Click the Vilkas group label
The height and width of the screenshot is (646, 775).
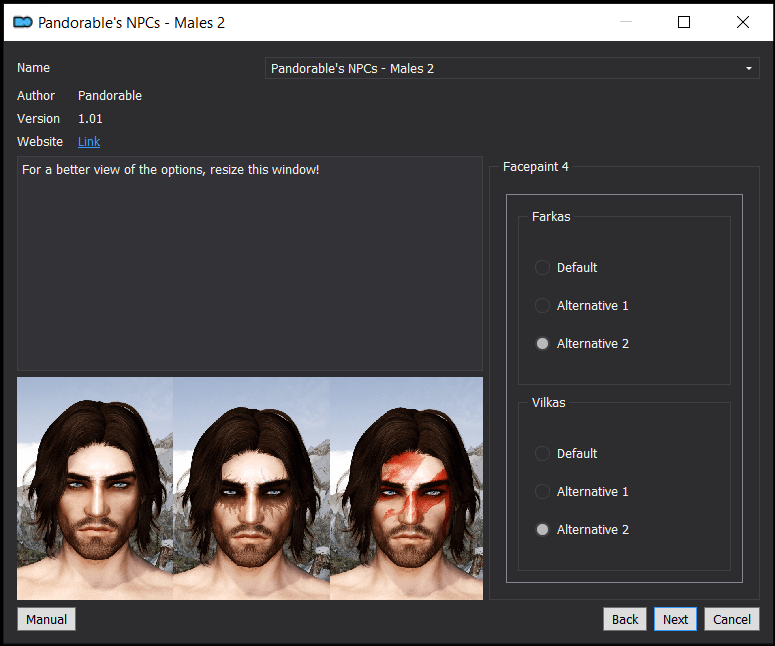pyautogui.click(x=548, y=402)
